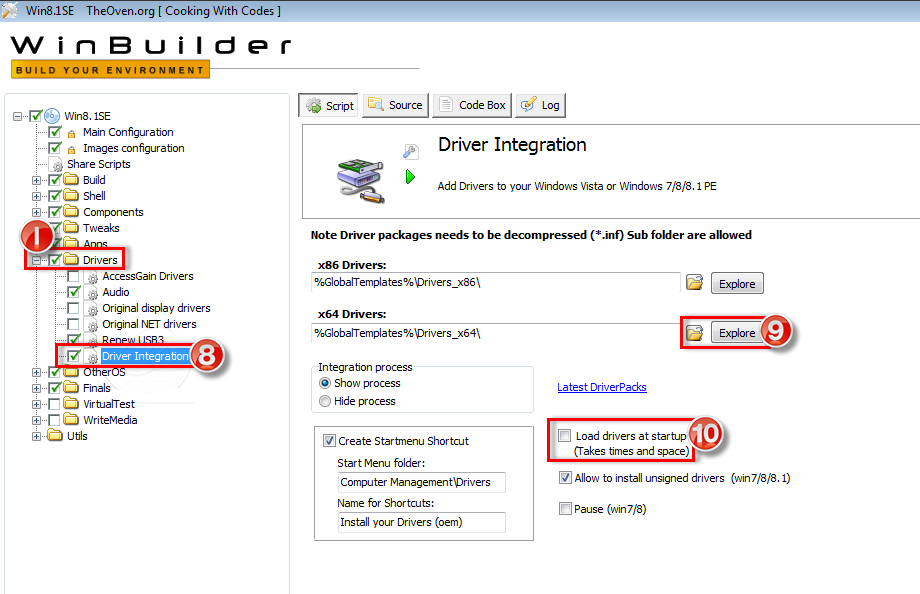
Task: Check the Original NET drivers checkbox
Action: [73, 323]
